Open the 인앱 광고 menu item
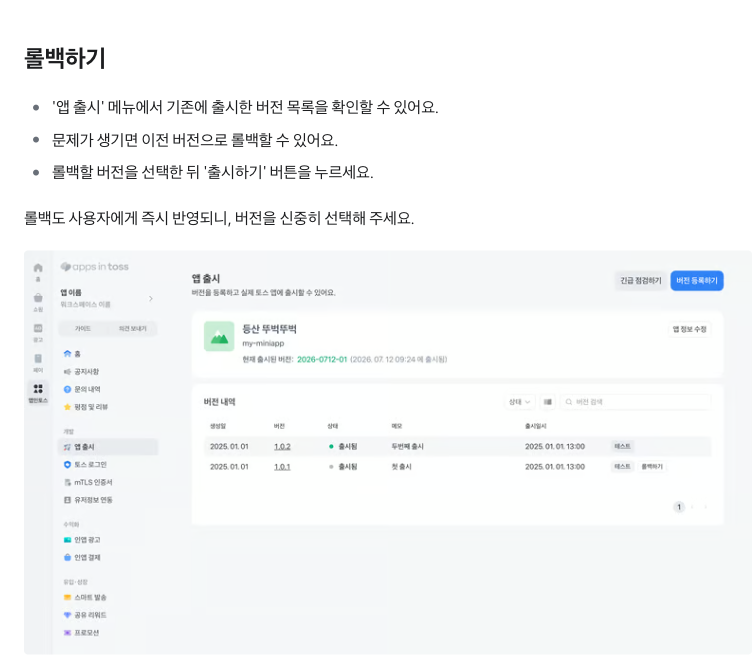This screenshot has width=753, height=661. pyautogui.click(x=87, y=540)
